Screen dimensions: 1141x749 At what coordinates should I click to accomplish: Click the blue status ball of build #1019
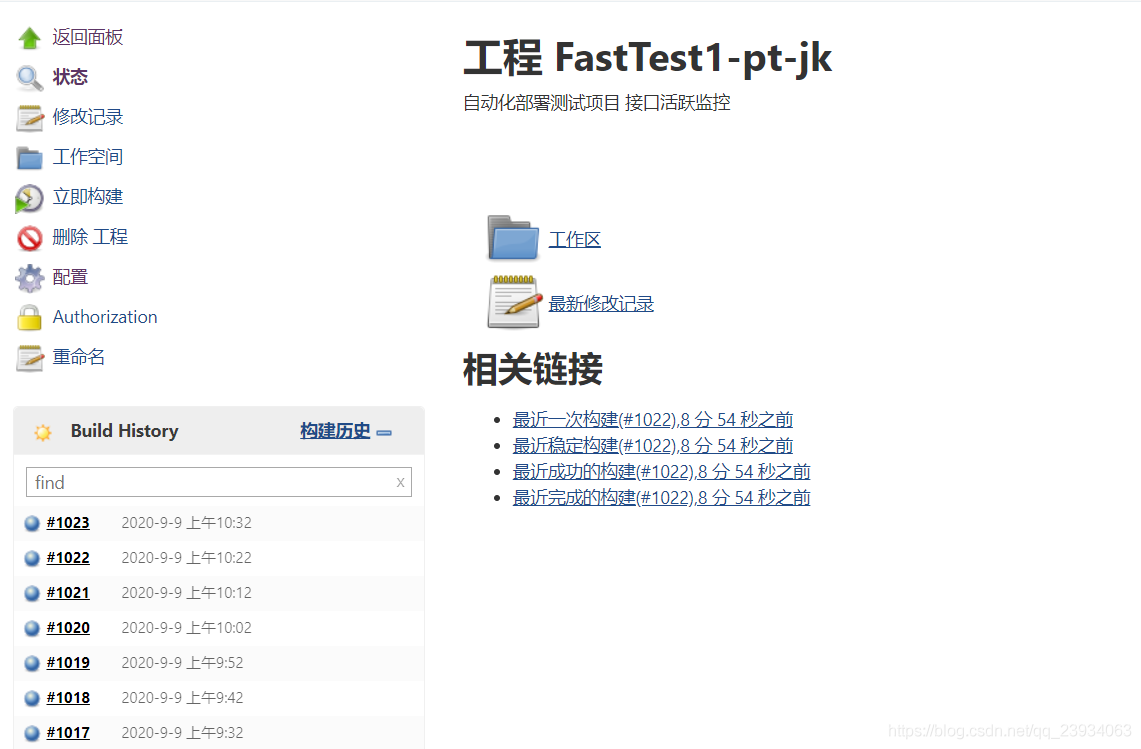(32, 663)
